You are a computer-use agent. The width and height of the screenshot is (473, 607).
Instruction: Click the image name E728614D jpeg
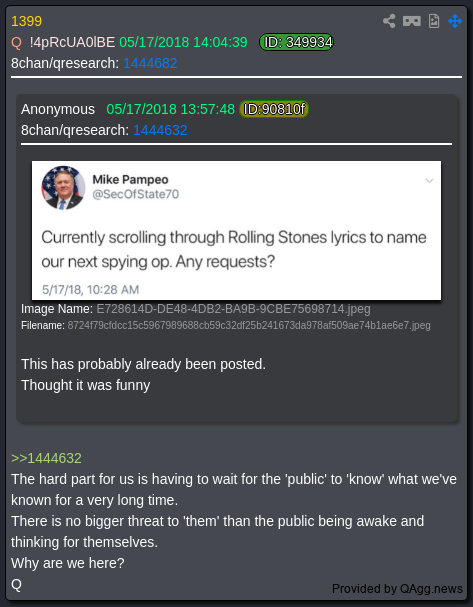coord(233,309)
